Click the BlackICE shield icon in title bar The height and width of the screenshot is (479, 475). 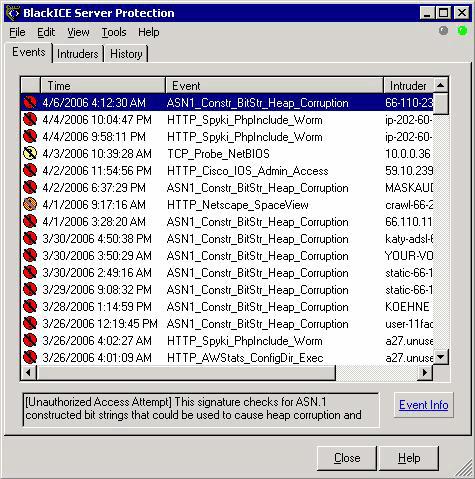click(13, 13)
